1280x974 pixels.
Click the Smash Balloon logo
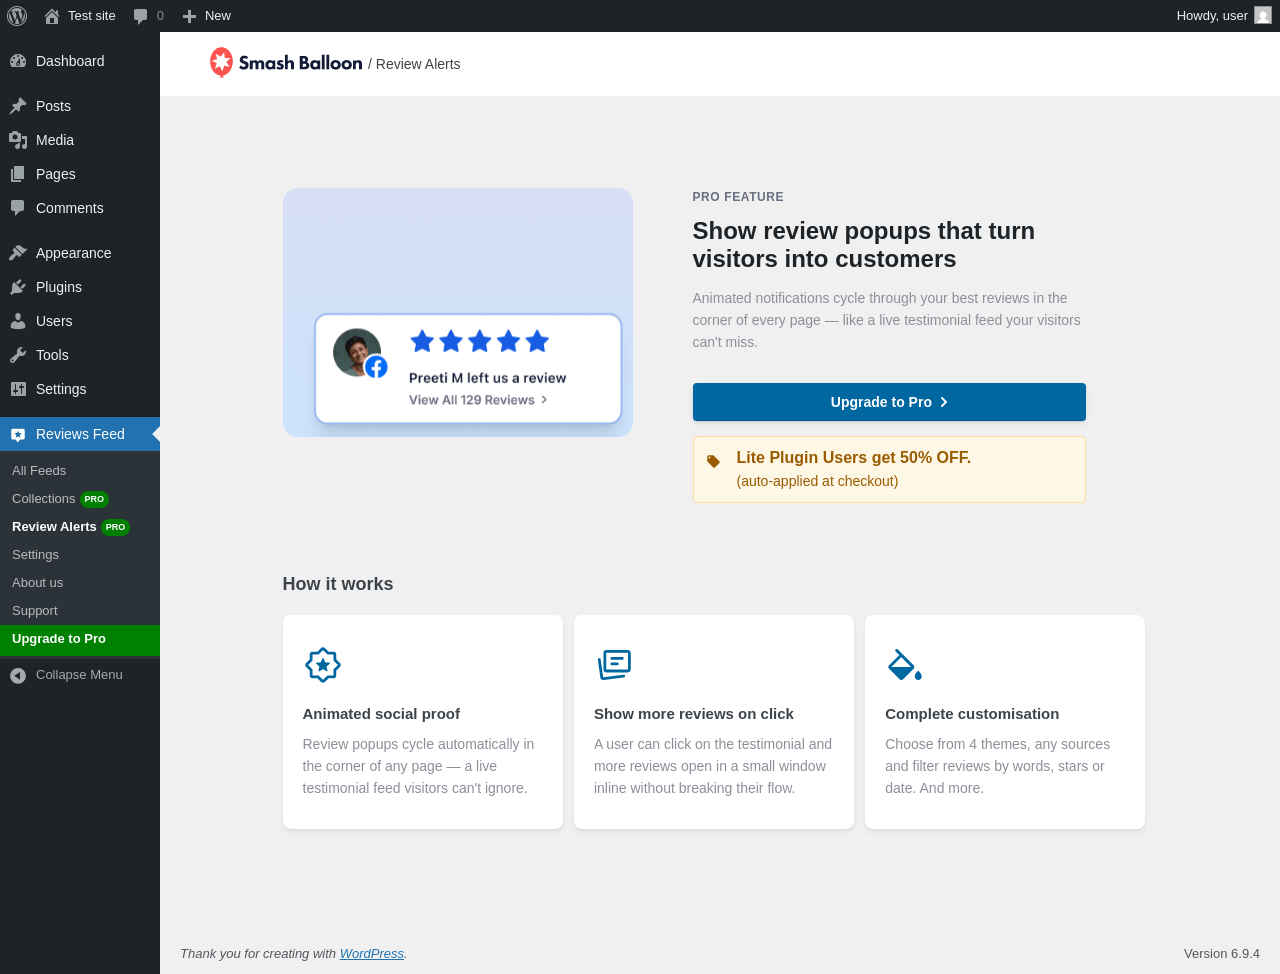point(286,63)
